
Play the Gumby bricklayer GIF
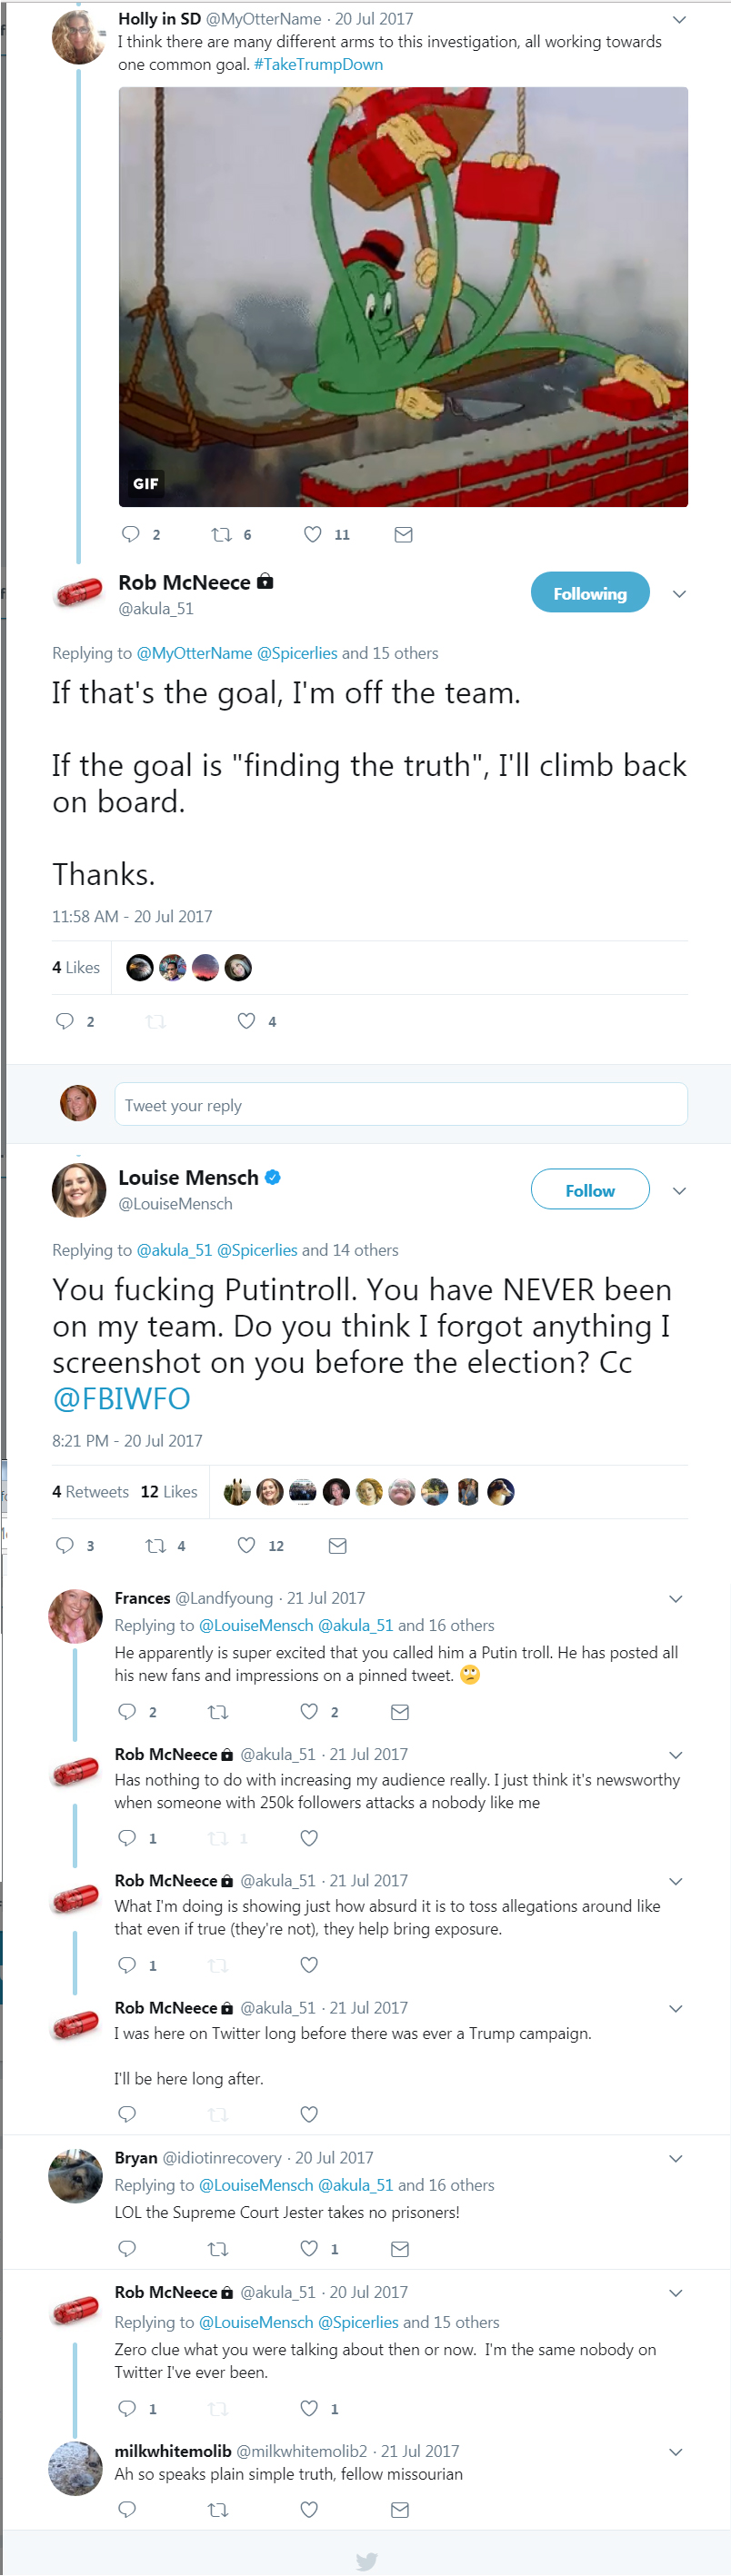tap(403, 297)
